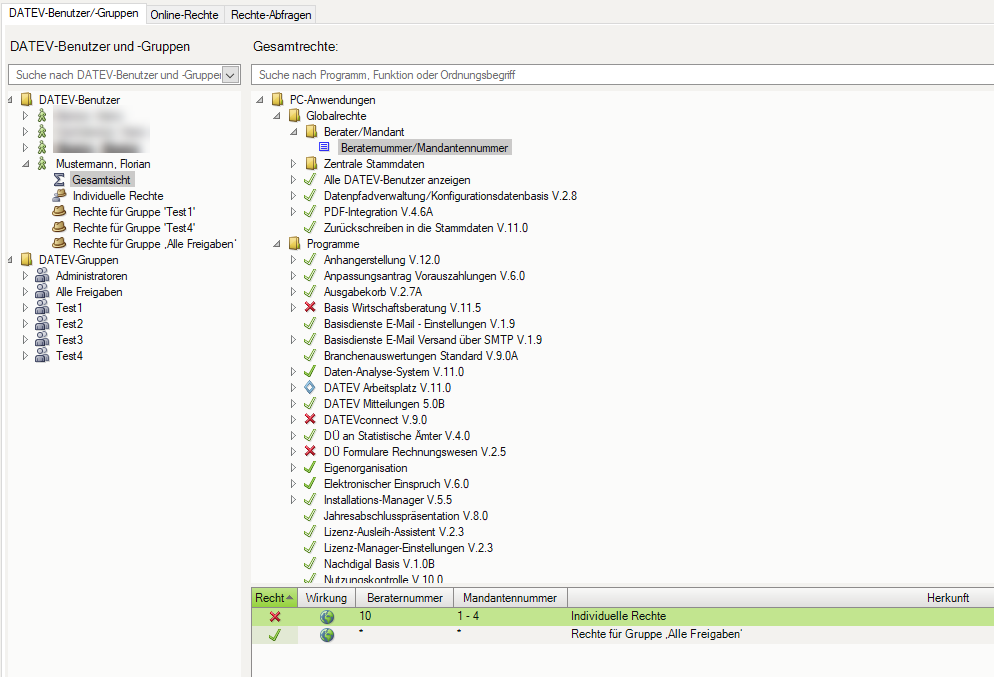Collapse the Berater/Mandant folder

coord(294,132)
